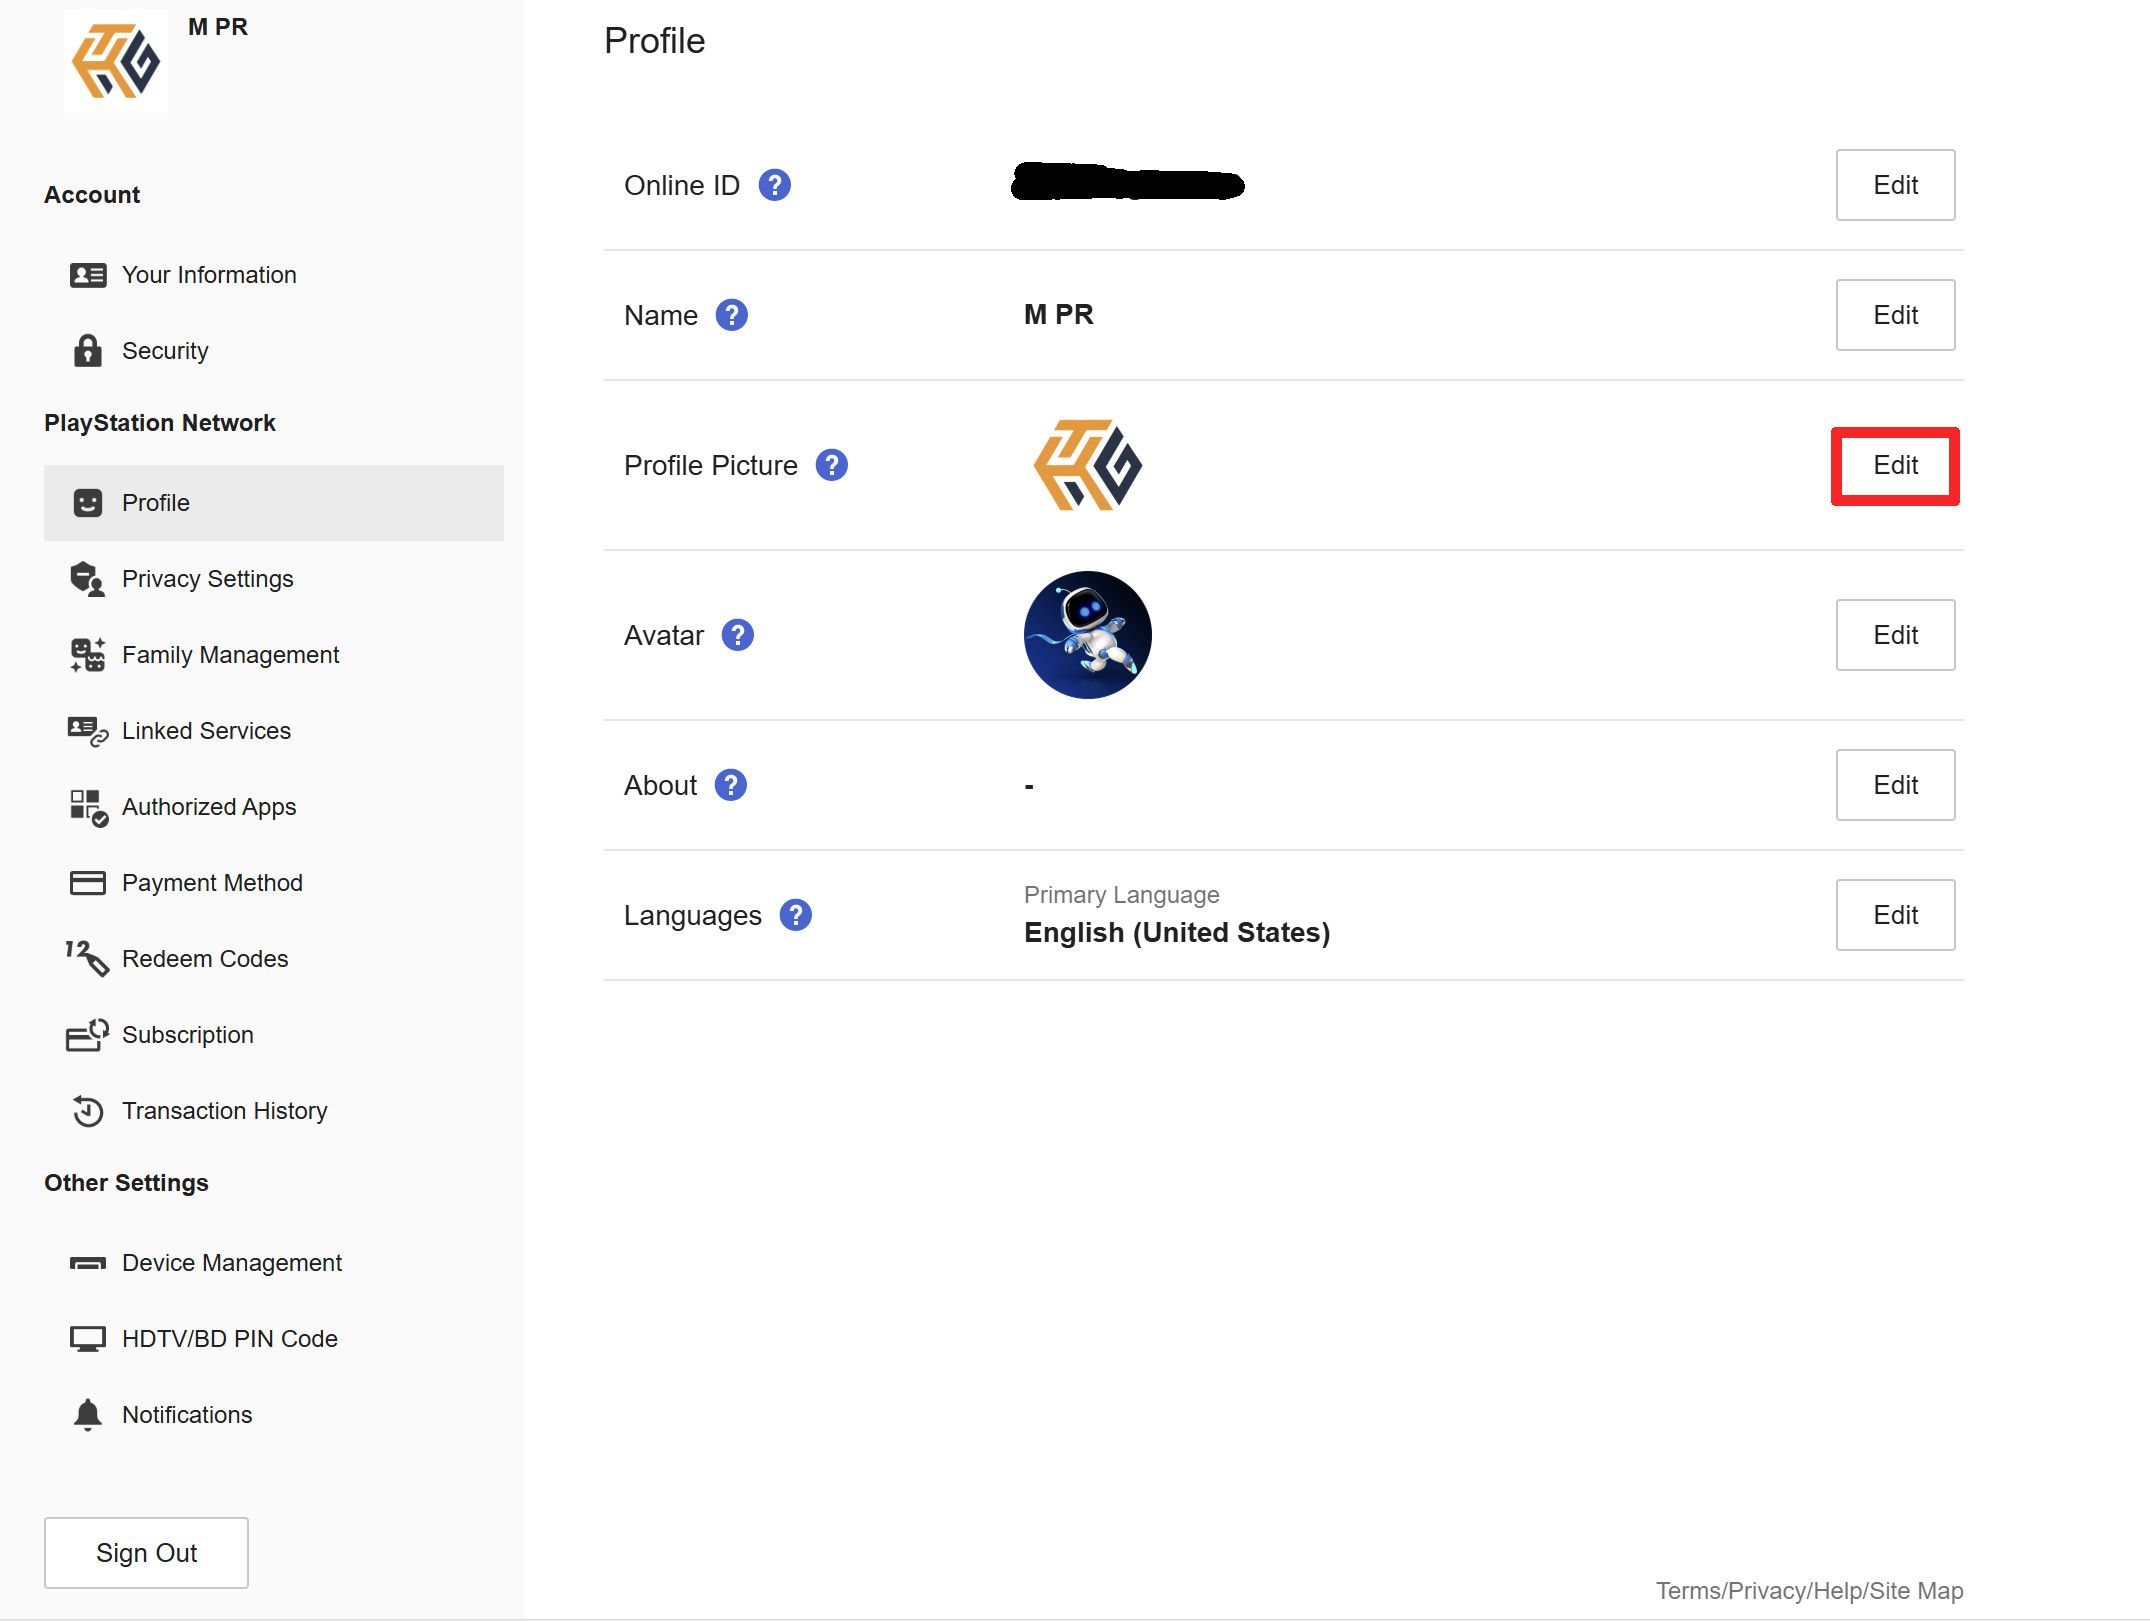Click Edit button for Profile Picture
Viewport: 2150px width, 1621px height.
(x=1895, y=465)
